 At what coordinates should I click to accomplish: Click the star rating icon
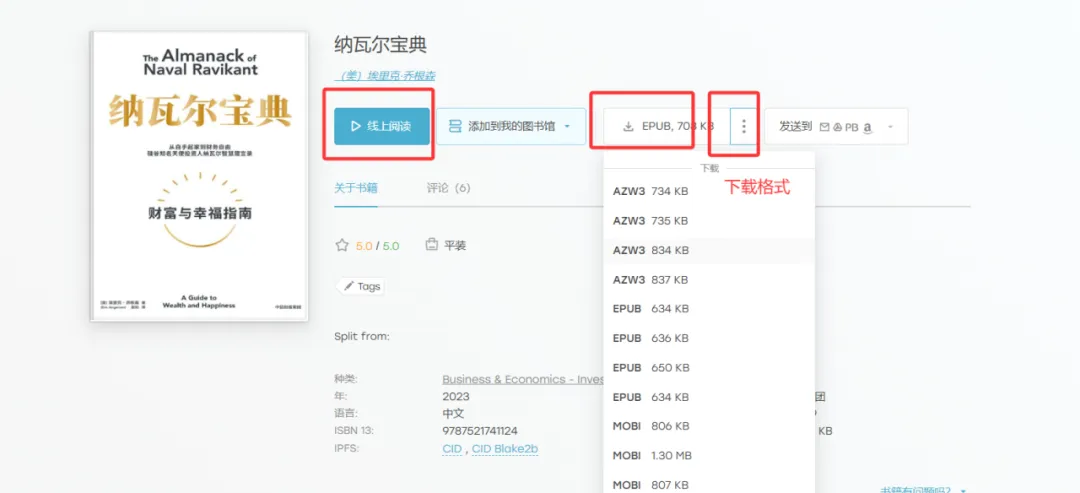click(x=342, y=245)
